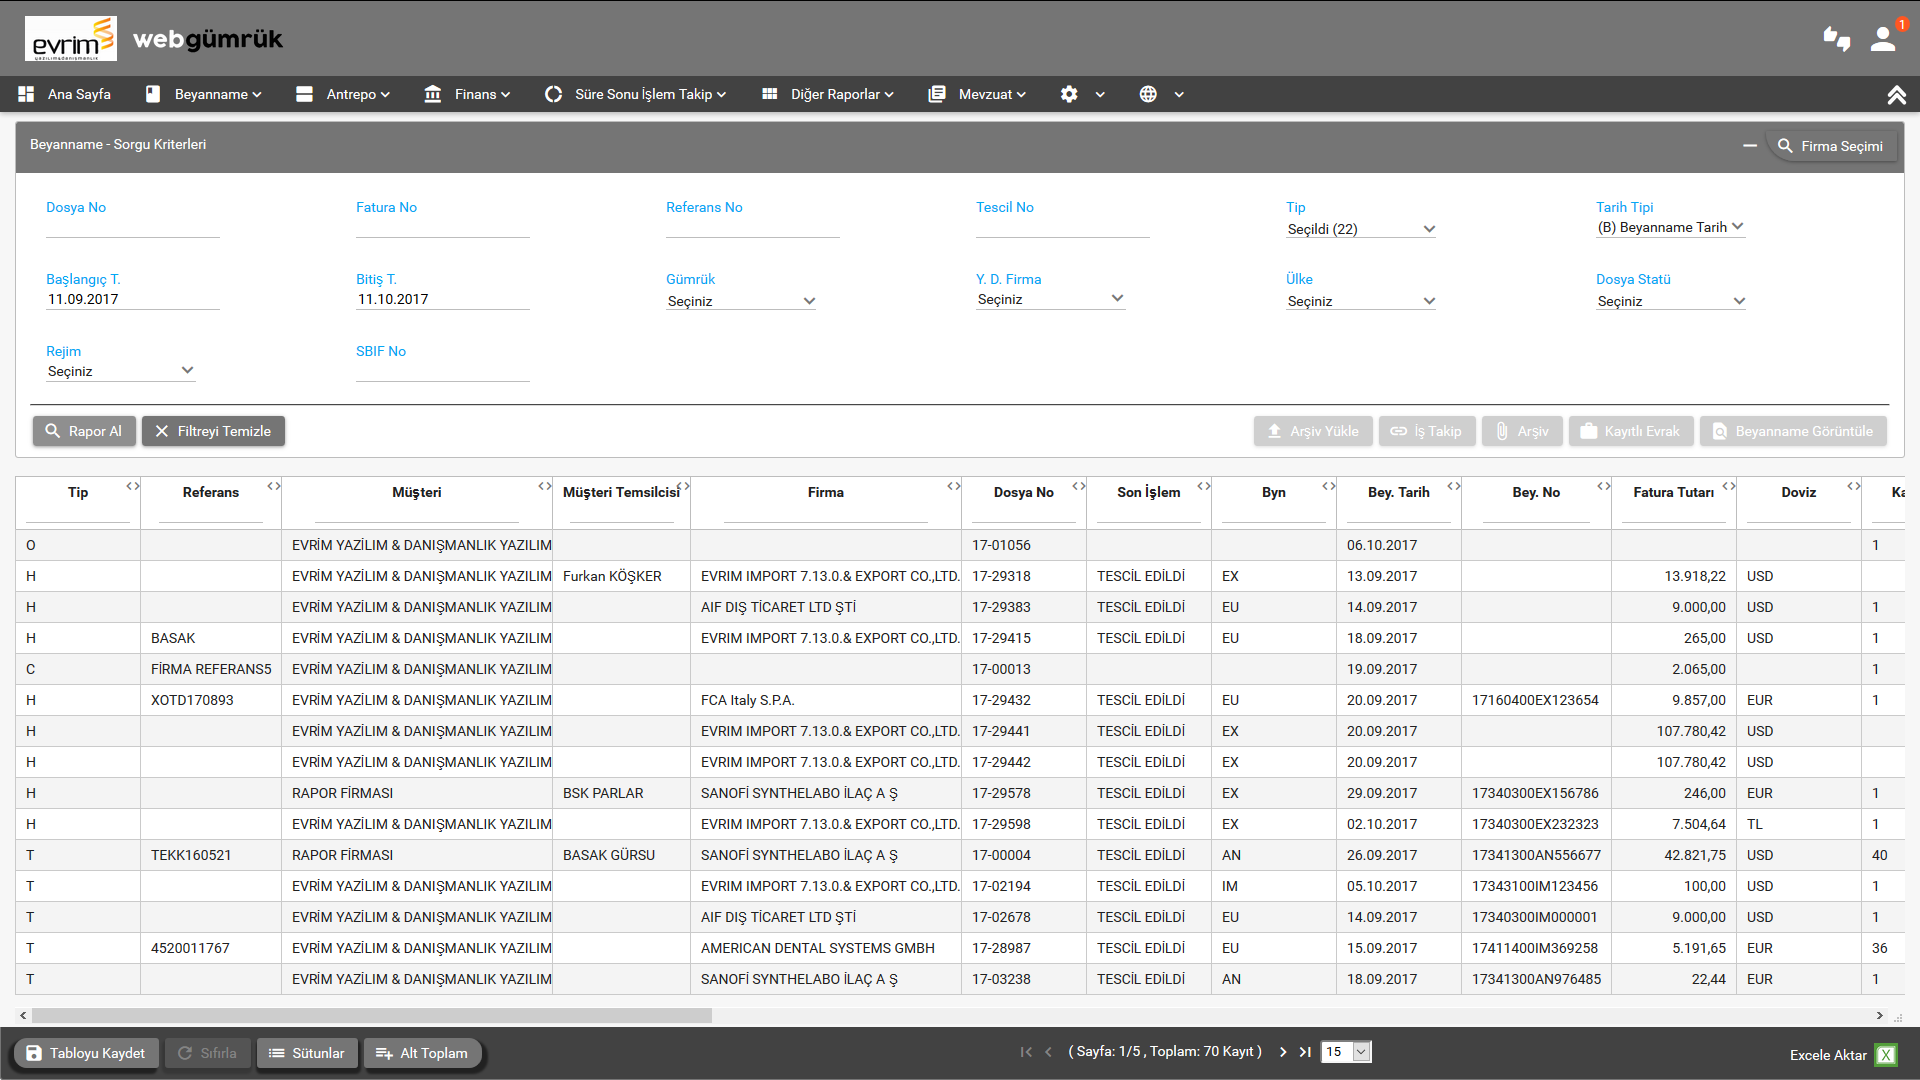Click the Excel export icon
The width and height of the screenshot is (1920, 1080).
[x=1886, y=1054]
